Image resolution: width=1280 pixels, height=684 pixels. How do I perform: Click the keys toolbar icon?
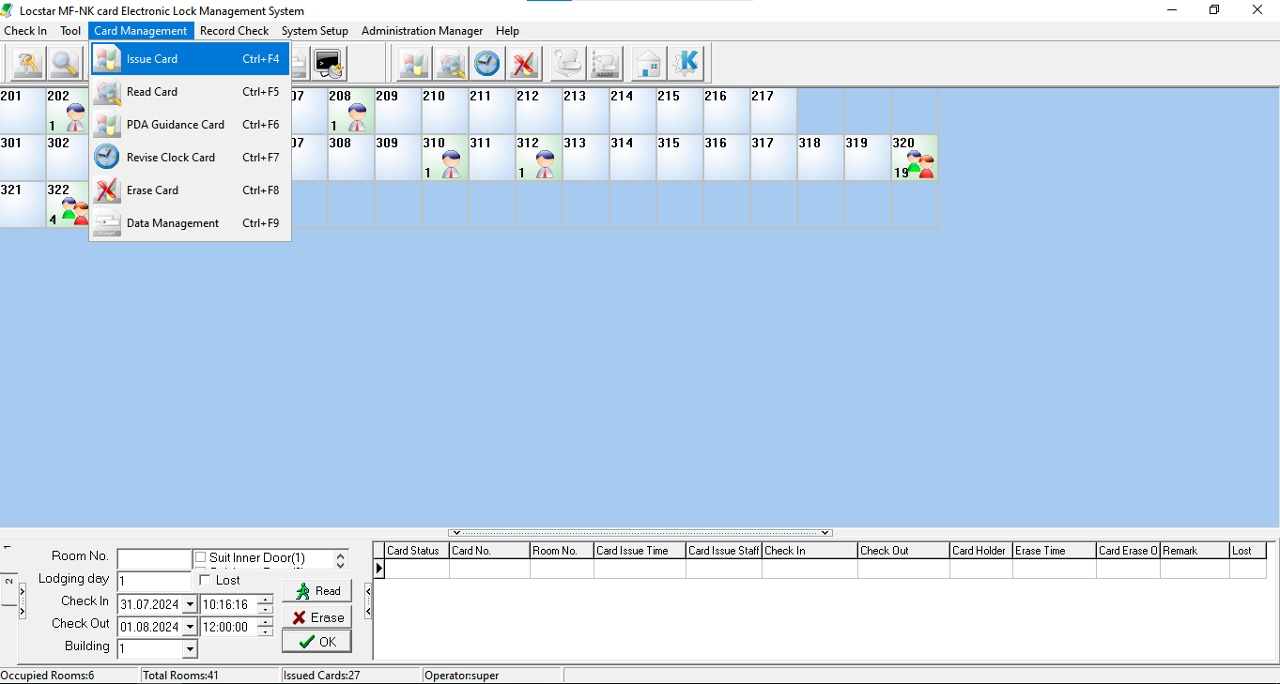click(x=27, y=64)
